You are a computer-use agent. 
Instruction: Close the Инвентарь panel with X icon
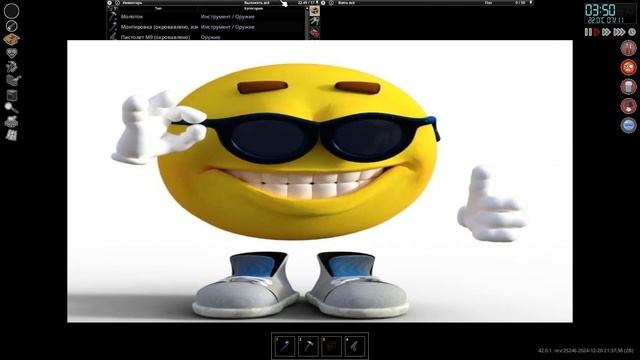(x=109, y=3)
